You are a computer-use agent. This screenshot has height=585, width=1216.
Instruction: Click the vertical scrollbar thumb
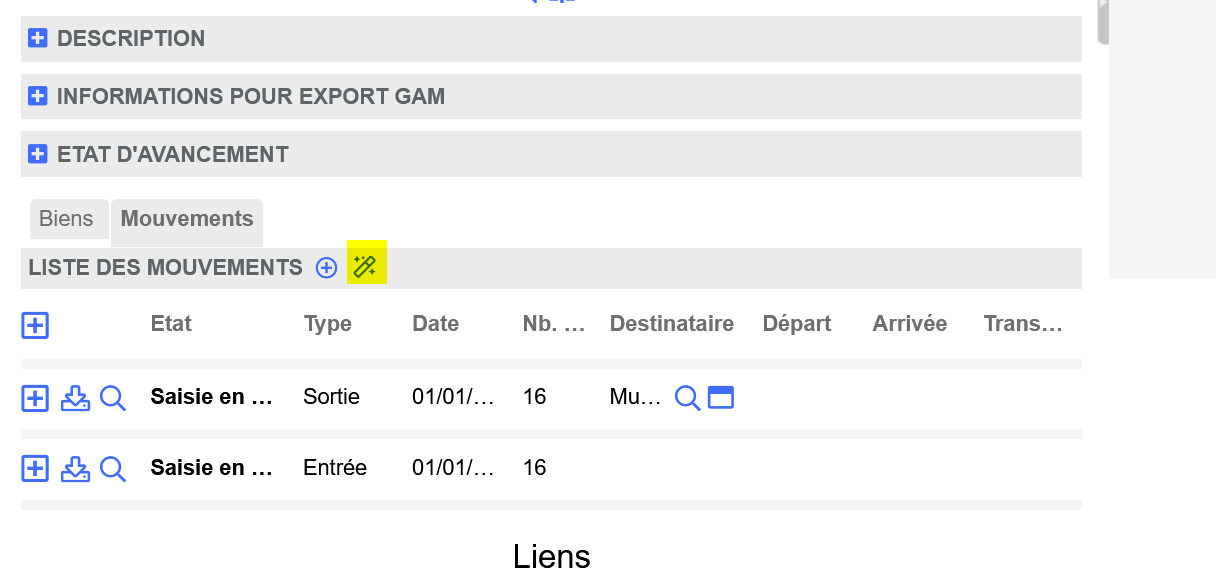pos(1103,22)
